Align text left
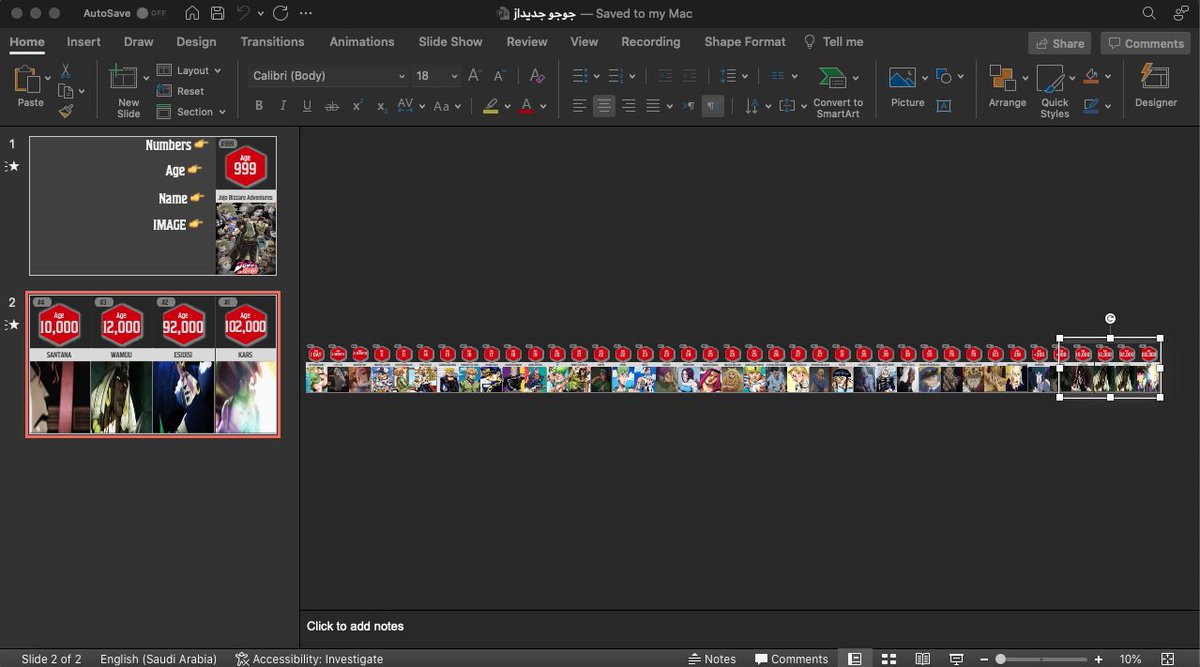Viewport: 1200px width, 667px height. [580, 106]
